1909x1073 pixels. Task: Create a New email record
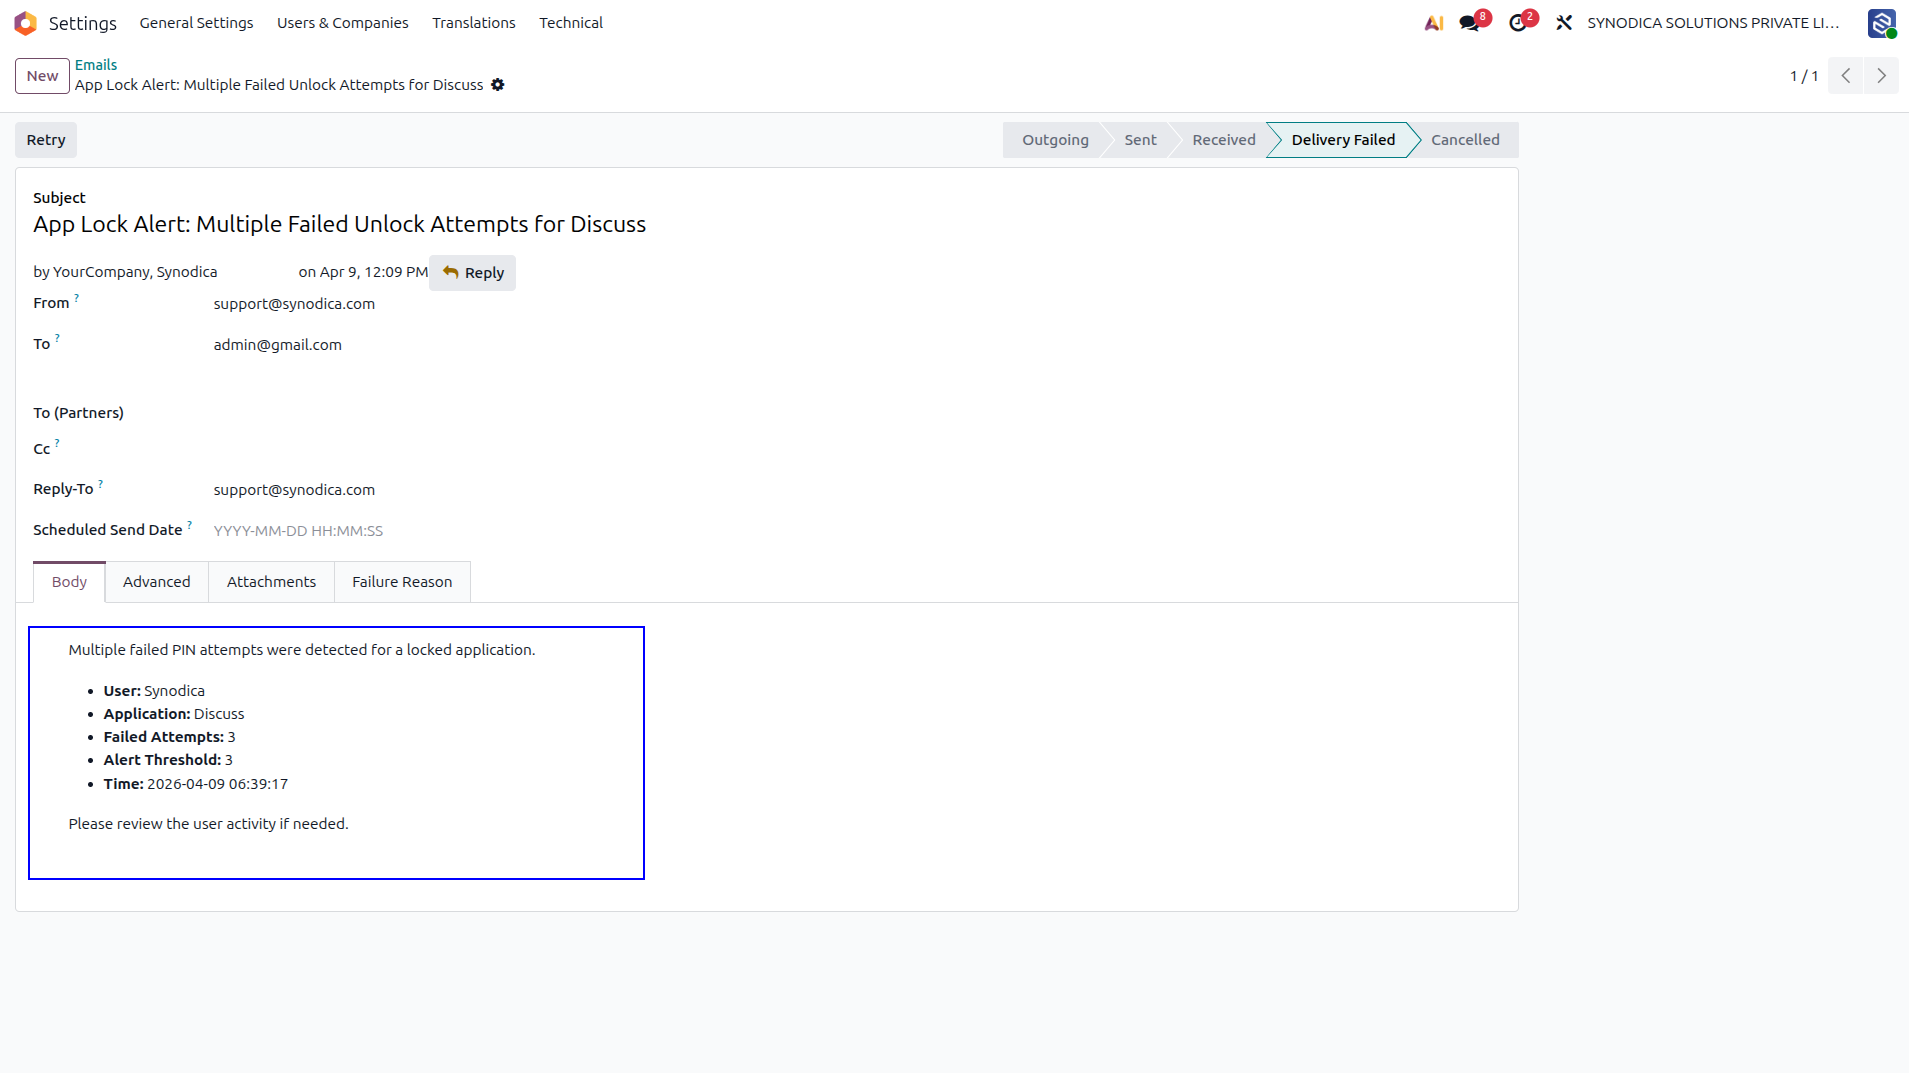coord(42,76)
